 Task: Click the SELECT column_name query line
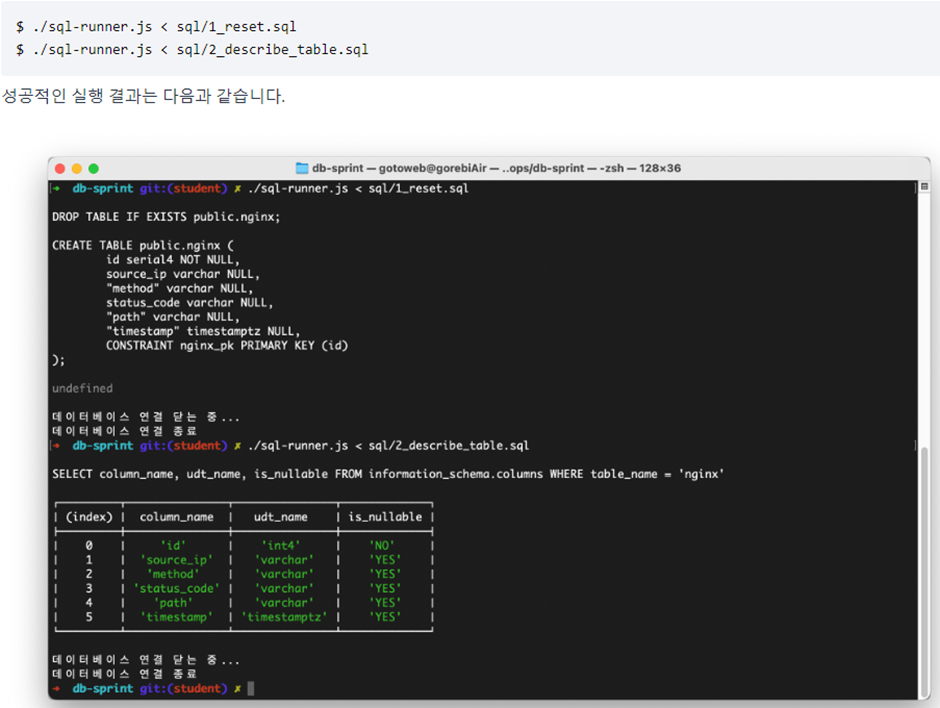coord(388,474)
